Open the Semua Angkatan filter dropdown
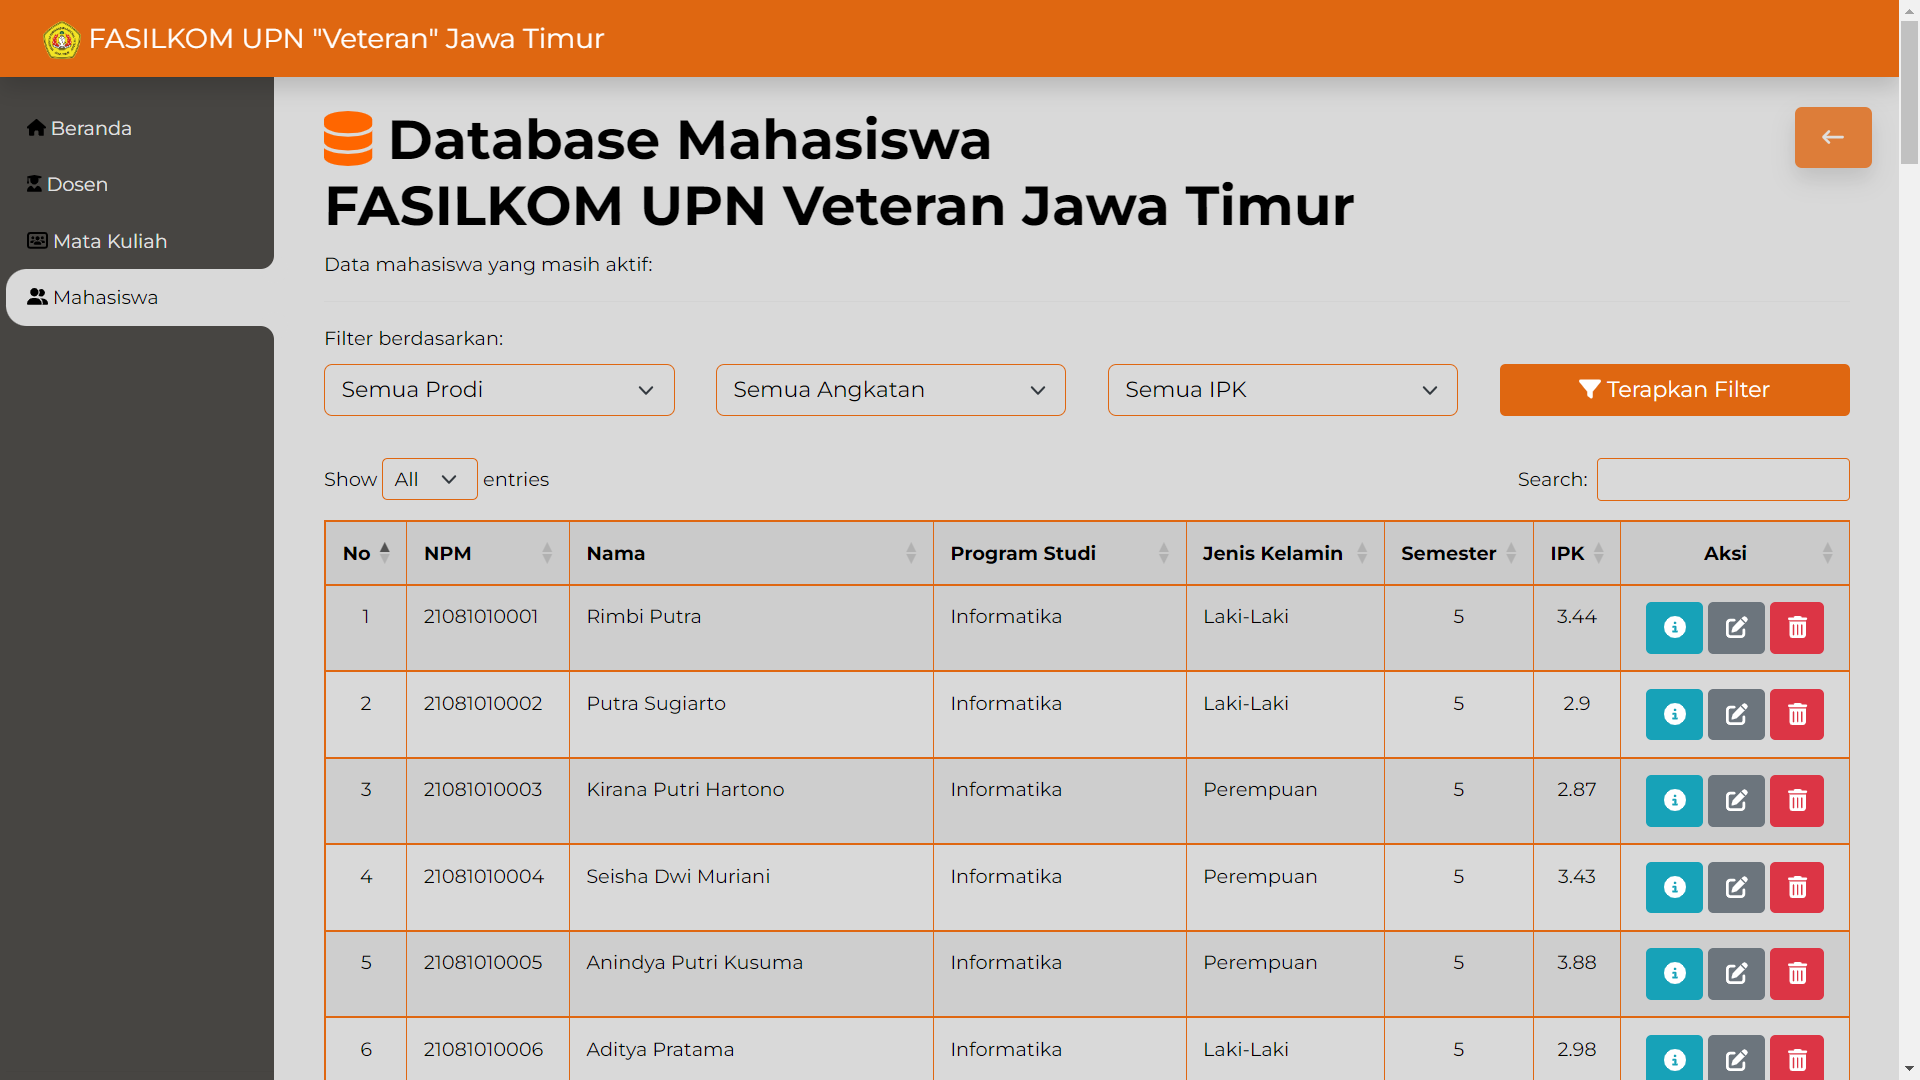Viewport: 1920px width, 1080px height. point(891,390)
